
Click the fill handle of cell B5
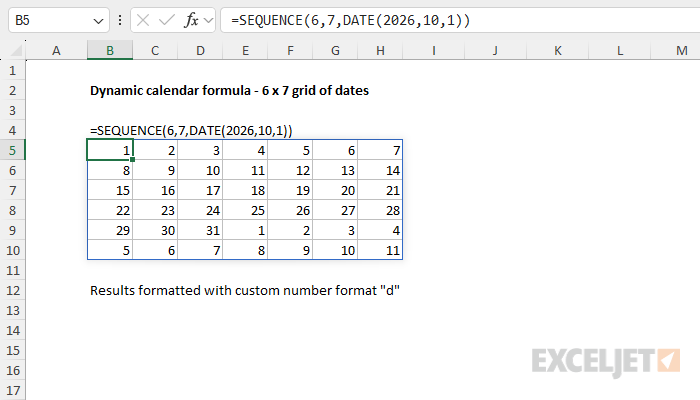133,159
